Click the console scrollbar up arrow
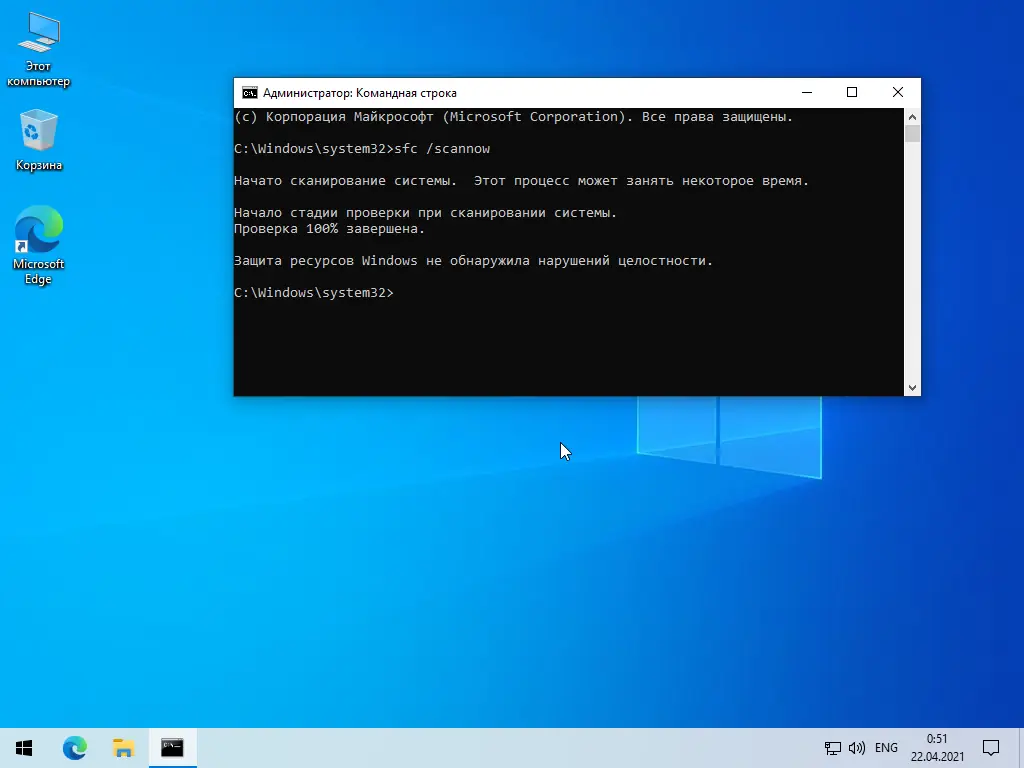The width and height of the screenshot is (1024, 768). coord(912,117)
